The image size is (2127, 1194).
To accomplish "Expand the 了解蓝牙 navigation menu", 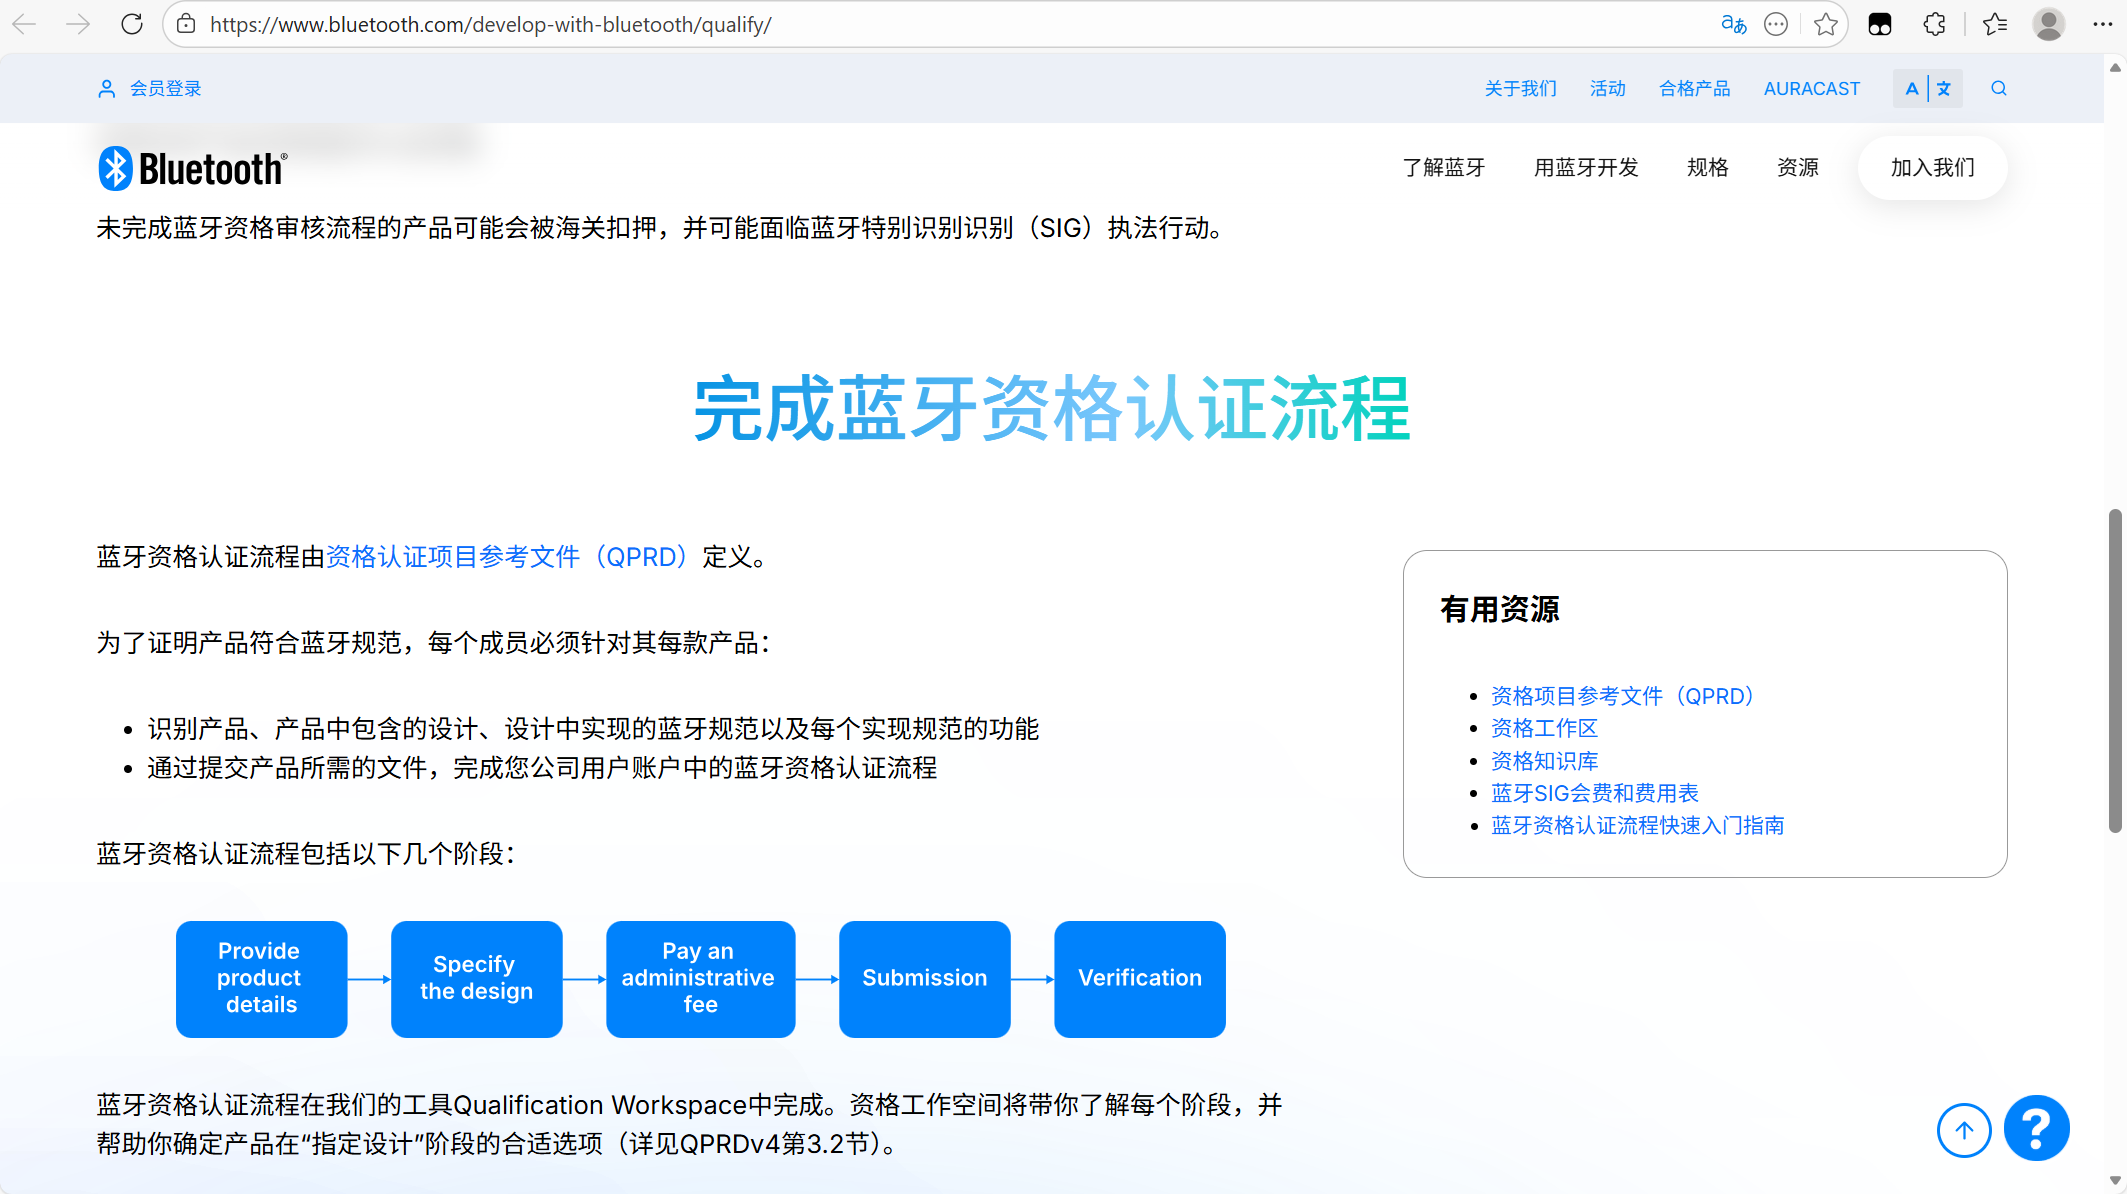I will click(1443, 167).
